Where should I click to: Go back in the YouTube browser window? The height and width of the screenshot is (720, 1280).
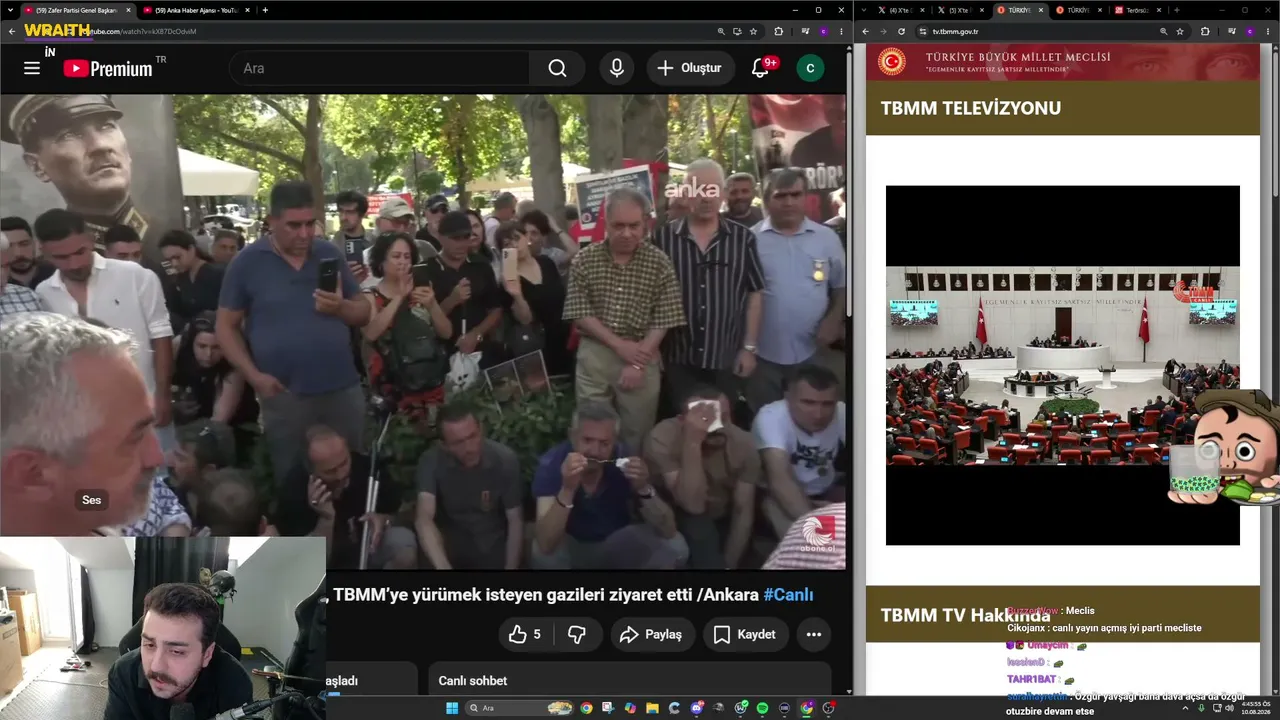pos(12,31)
